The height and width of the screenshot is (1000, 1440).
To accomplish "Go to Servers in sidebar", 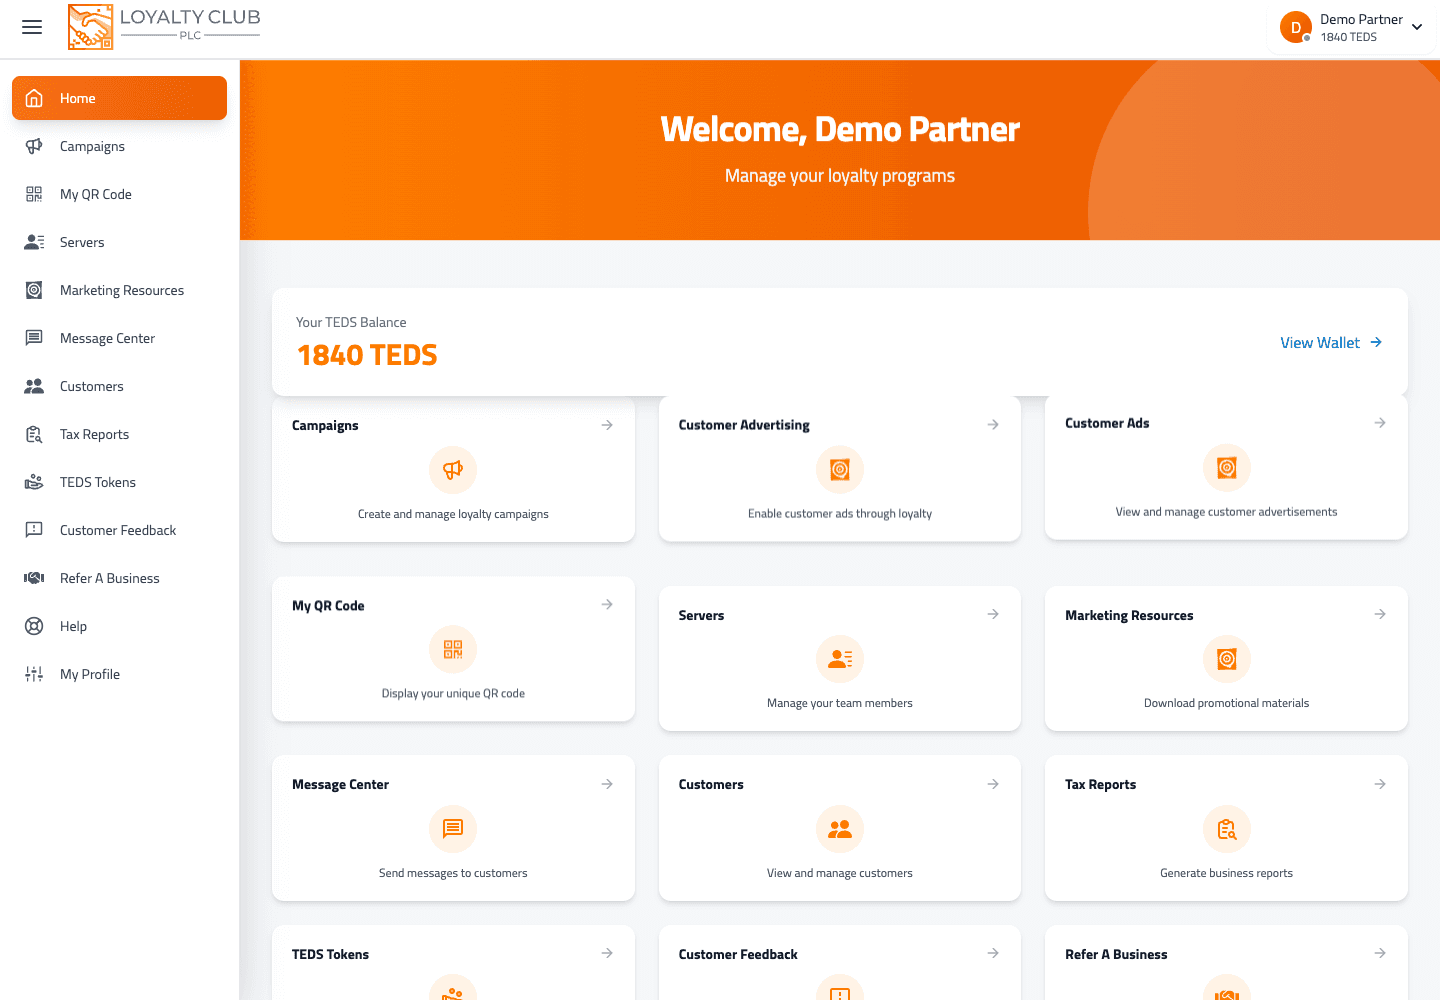I will [x=119, y=242].
